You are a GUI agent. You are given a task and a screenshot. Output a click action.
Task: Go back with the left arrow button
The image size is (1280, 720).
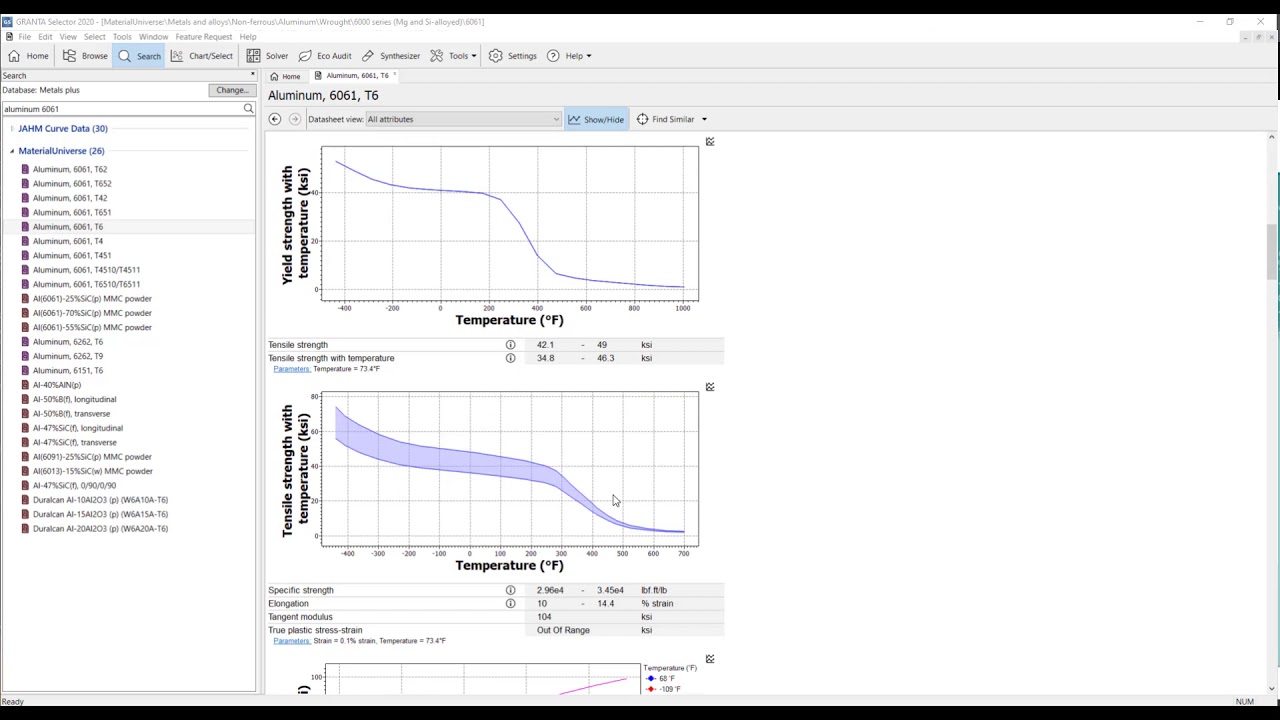point(275,119)
